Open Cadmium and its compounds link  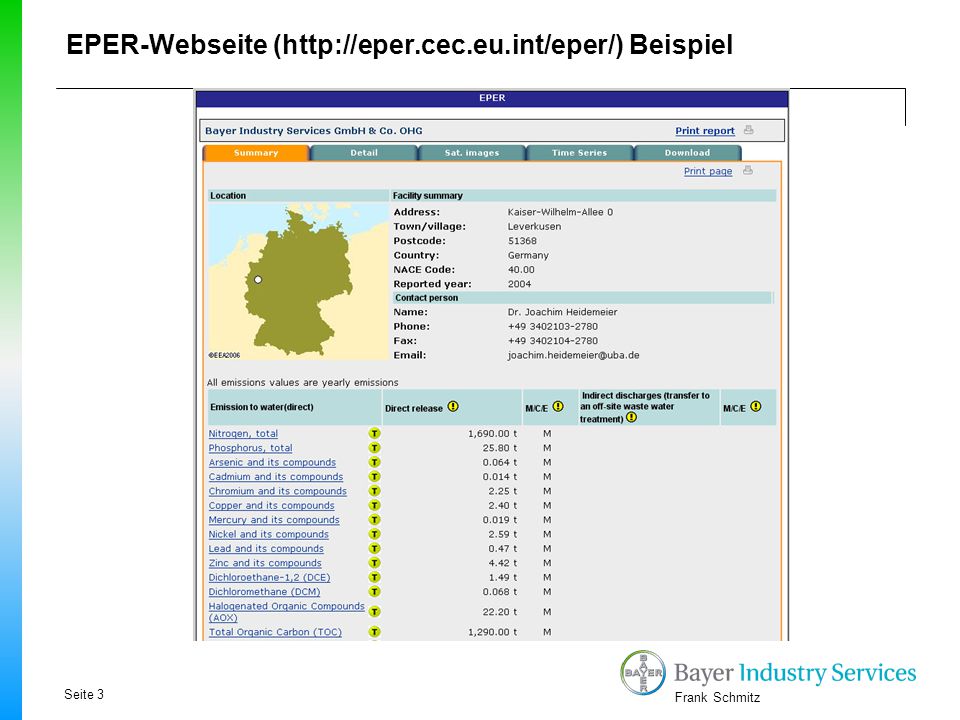(x=276, y=476)
